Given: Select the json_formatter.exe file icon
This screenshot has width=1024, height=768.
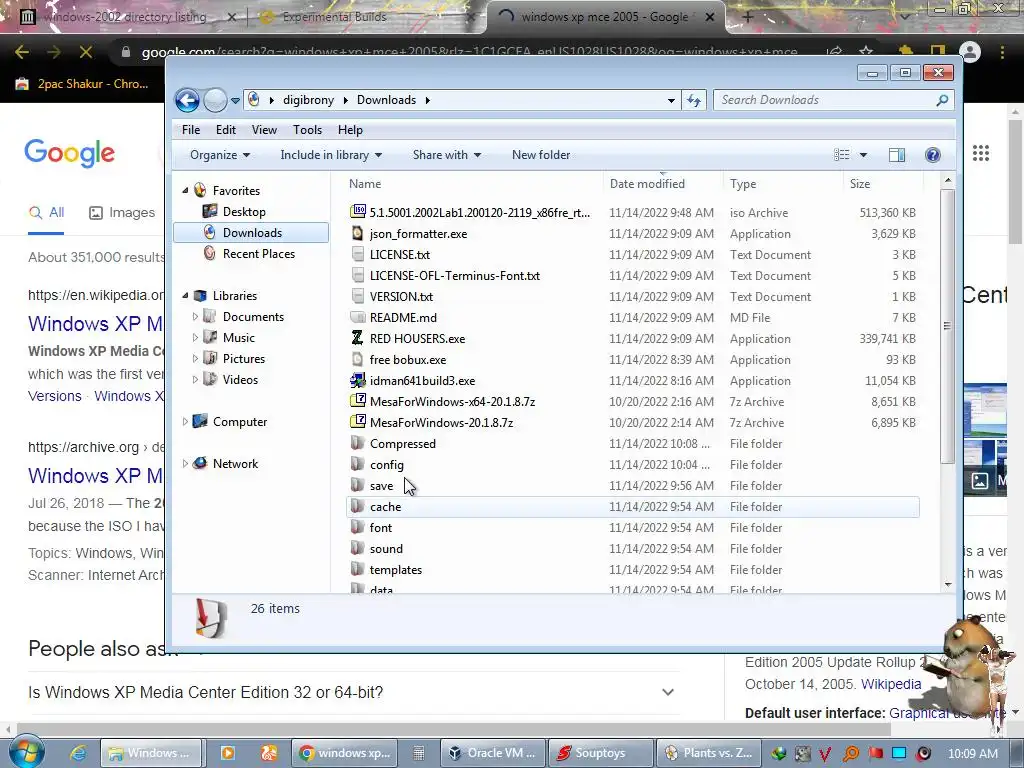Looking at the screenshot, I should 357,233.
